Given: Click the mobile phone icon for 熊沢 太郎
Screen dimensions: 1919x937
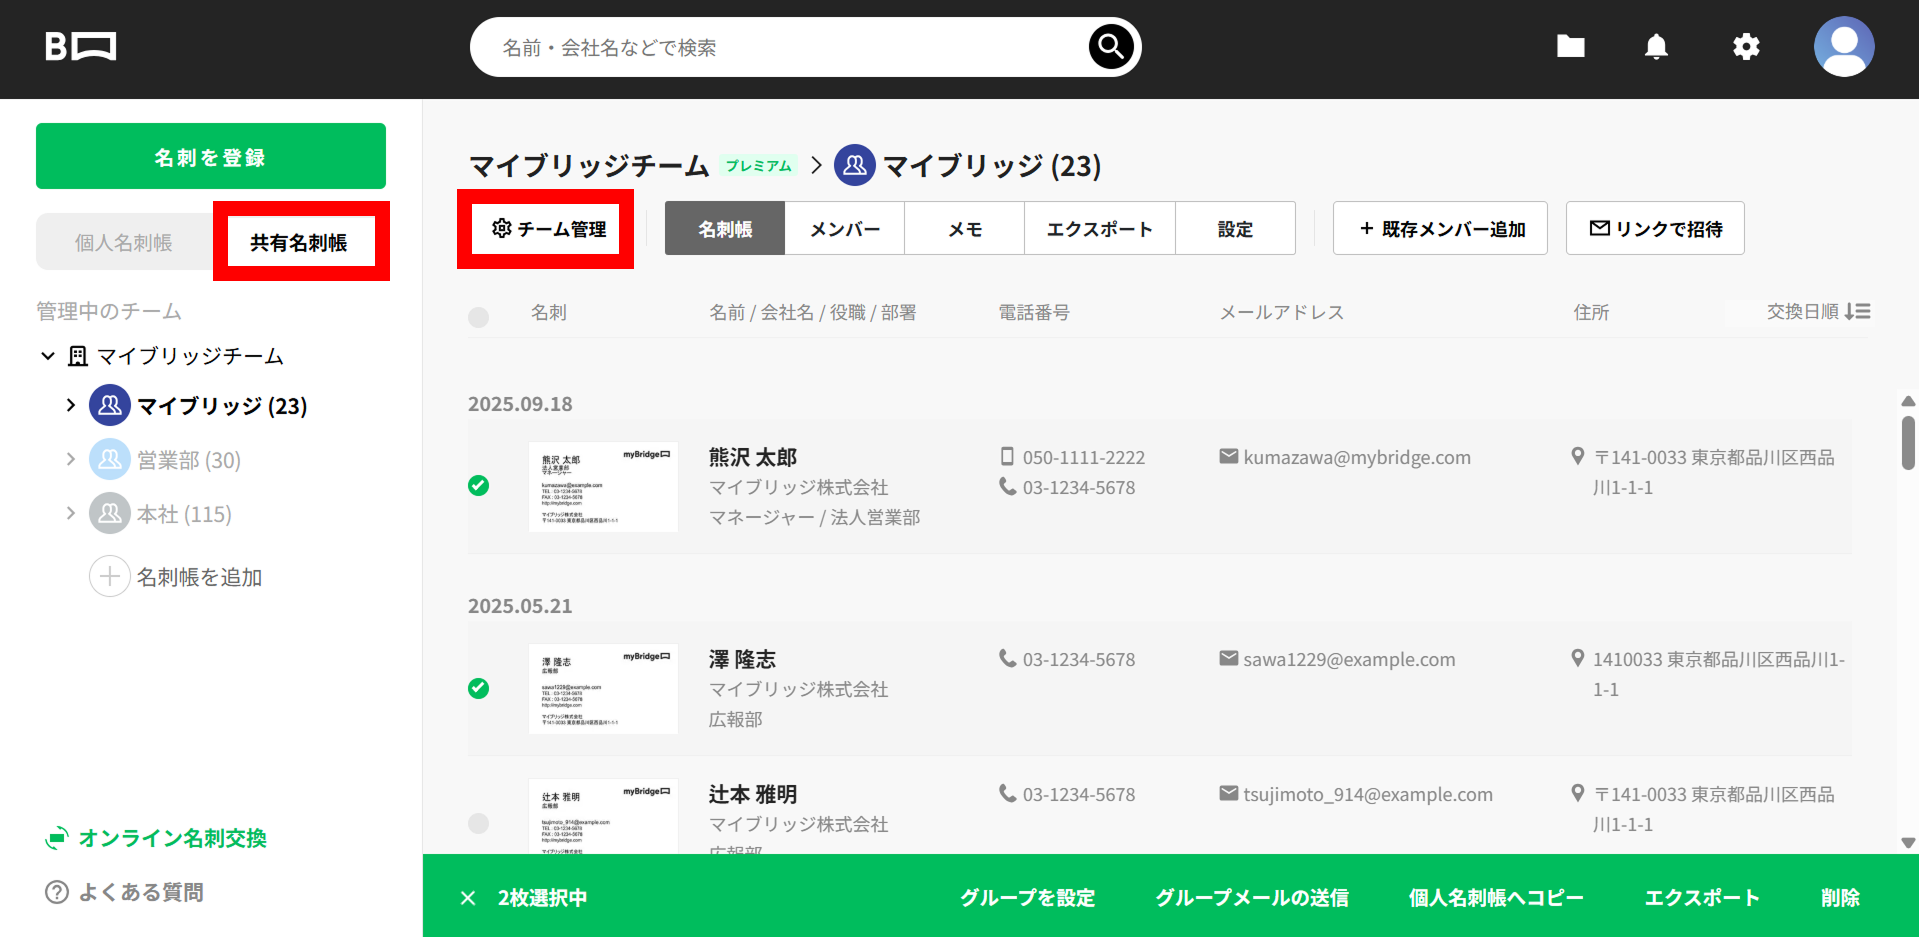Looking at the screenshot, I should [1007, 457].
